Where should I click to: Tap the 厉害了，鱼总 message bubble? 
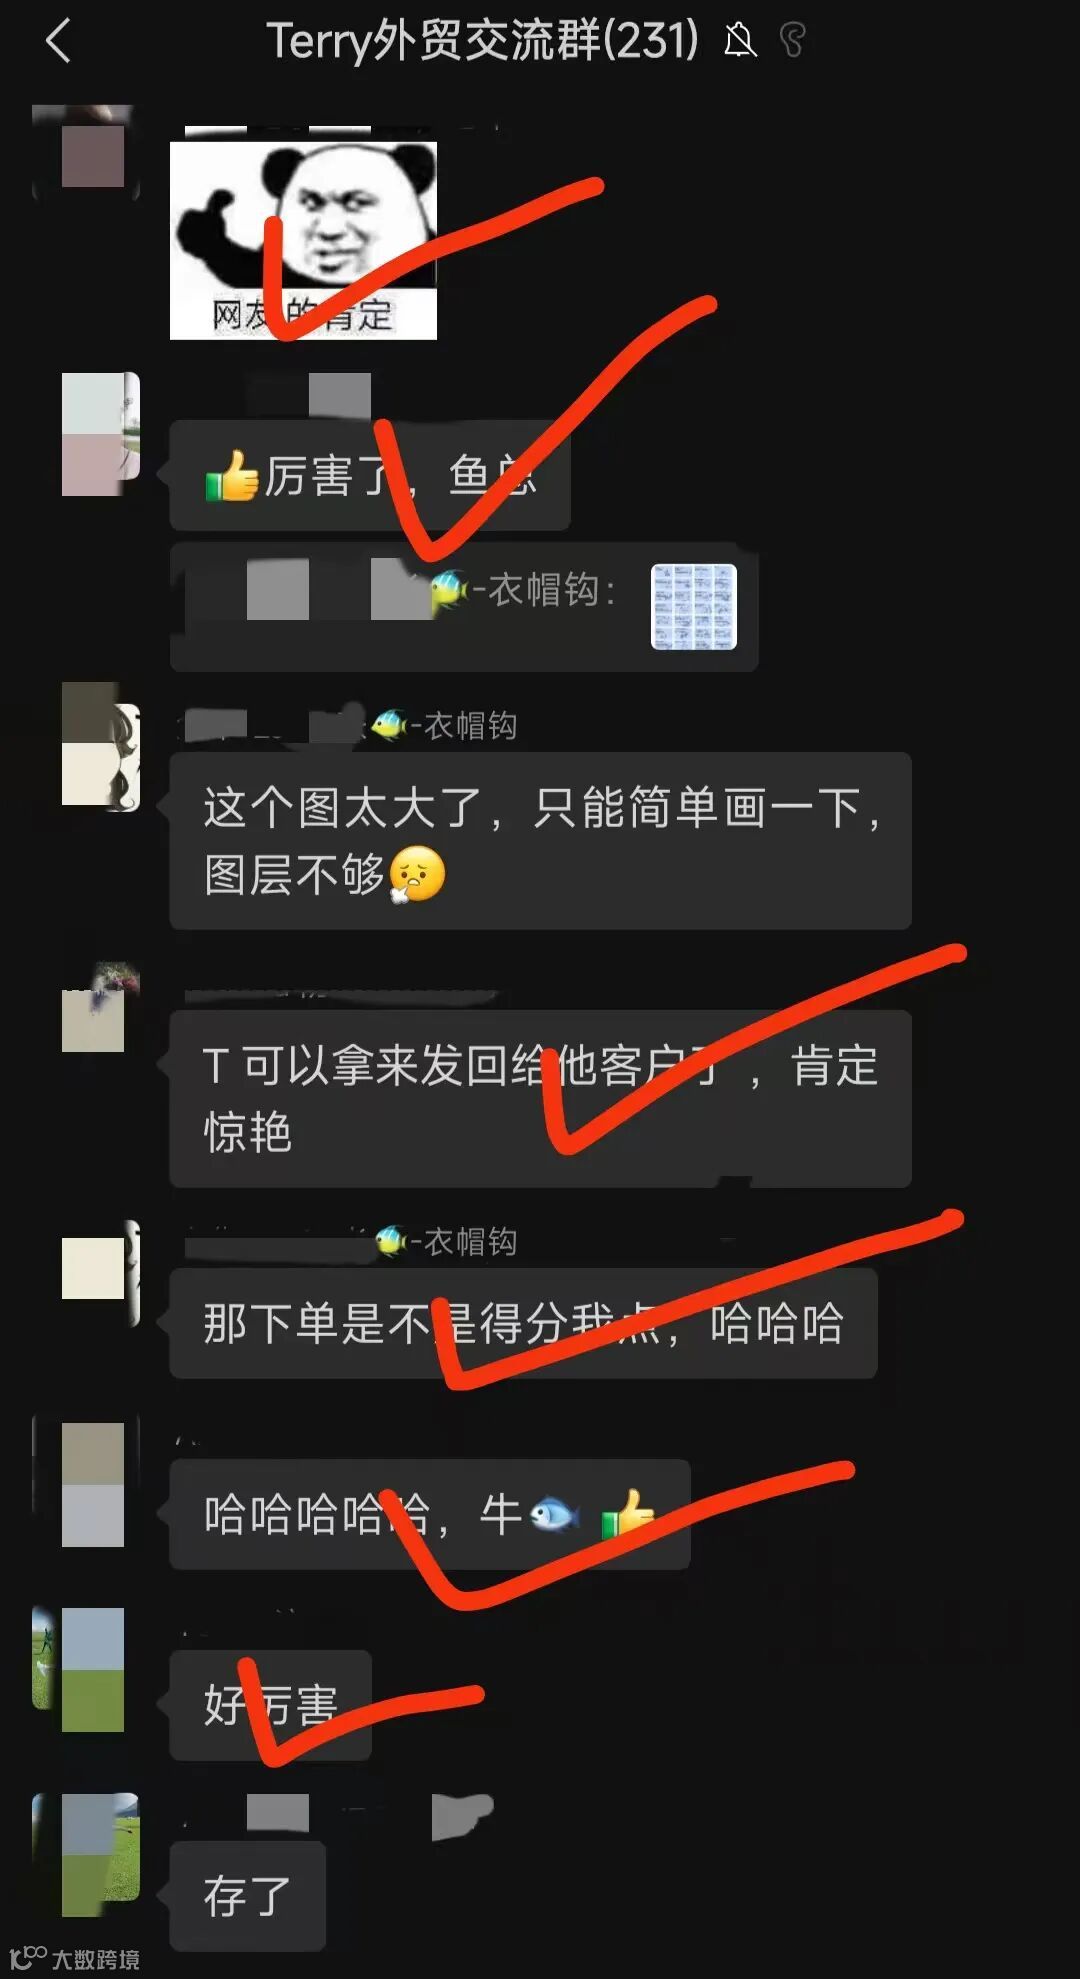[x=370, y=475]
